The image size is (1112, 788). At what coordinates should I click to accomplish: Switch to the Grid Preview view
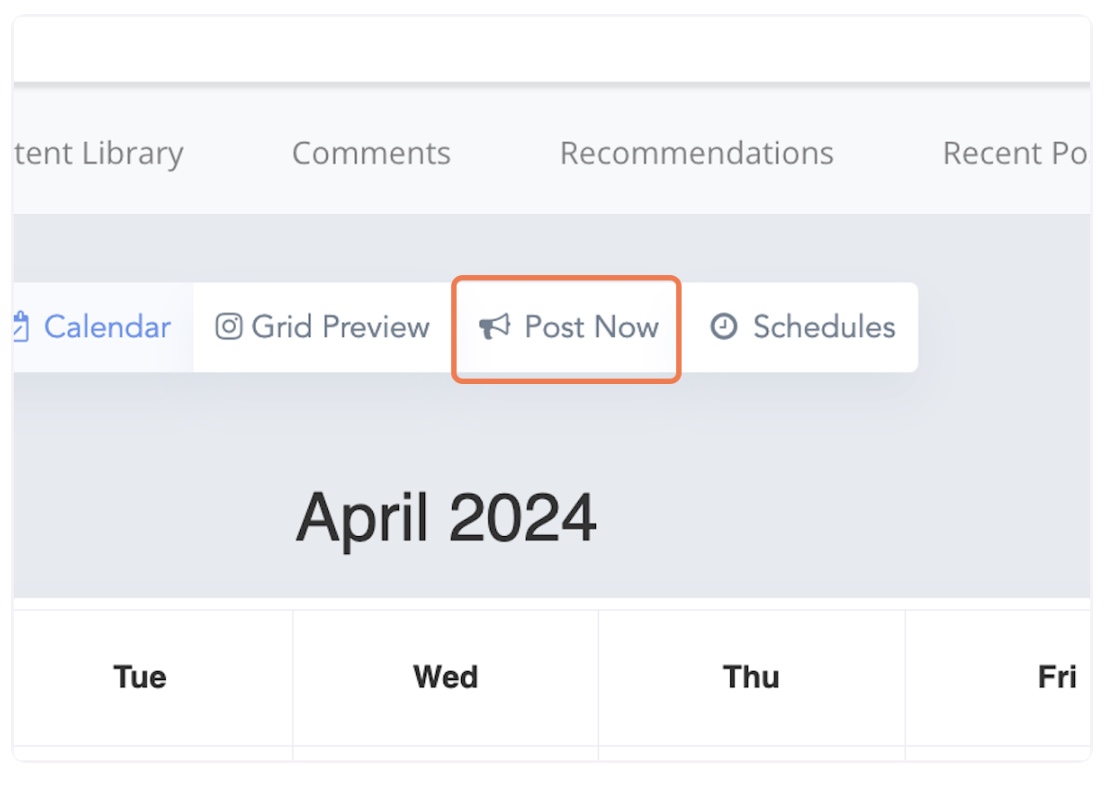tap(323, 328)
